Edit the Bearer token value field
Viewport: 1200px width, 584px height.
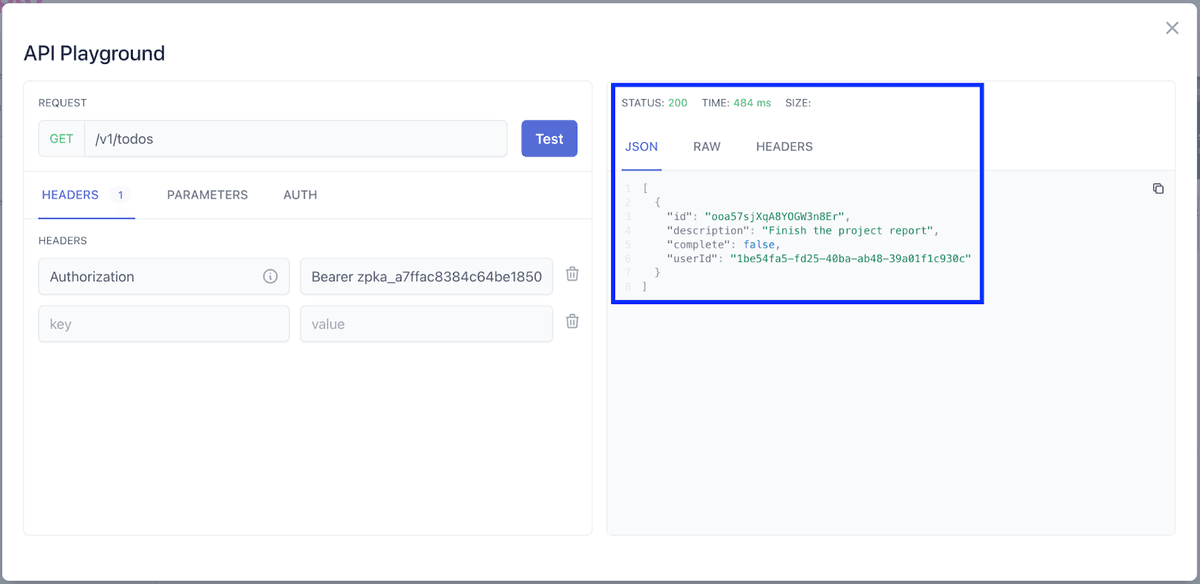(x=426, y=276)
